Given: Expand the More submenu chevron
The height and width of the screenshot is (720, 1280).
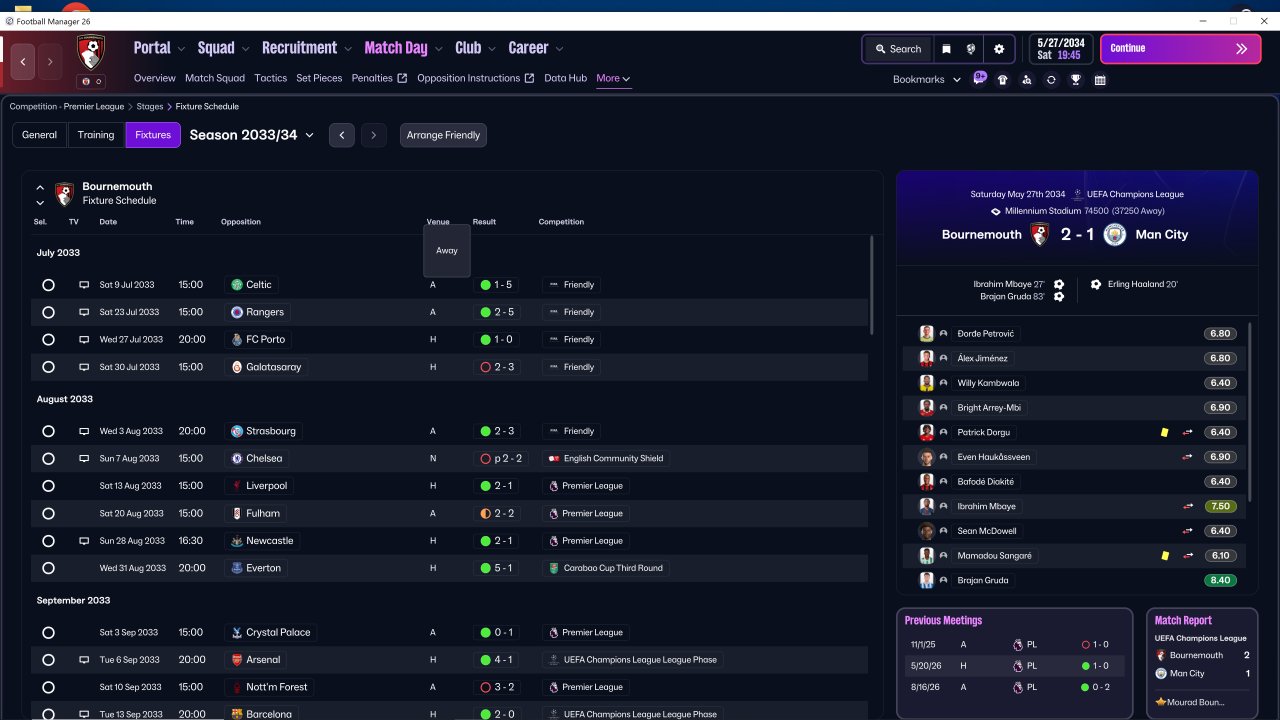Looking at the screenshot, I should coord(626,79).
